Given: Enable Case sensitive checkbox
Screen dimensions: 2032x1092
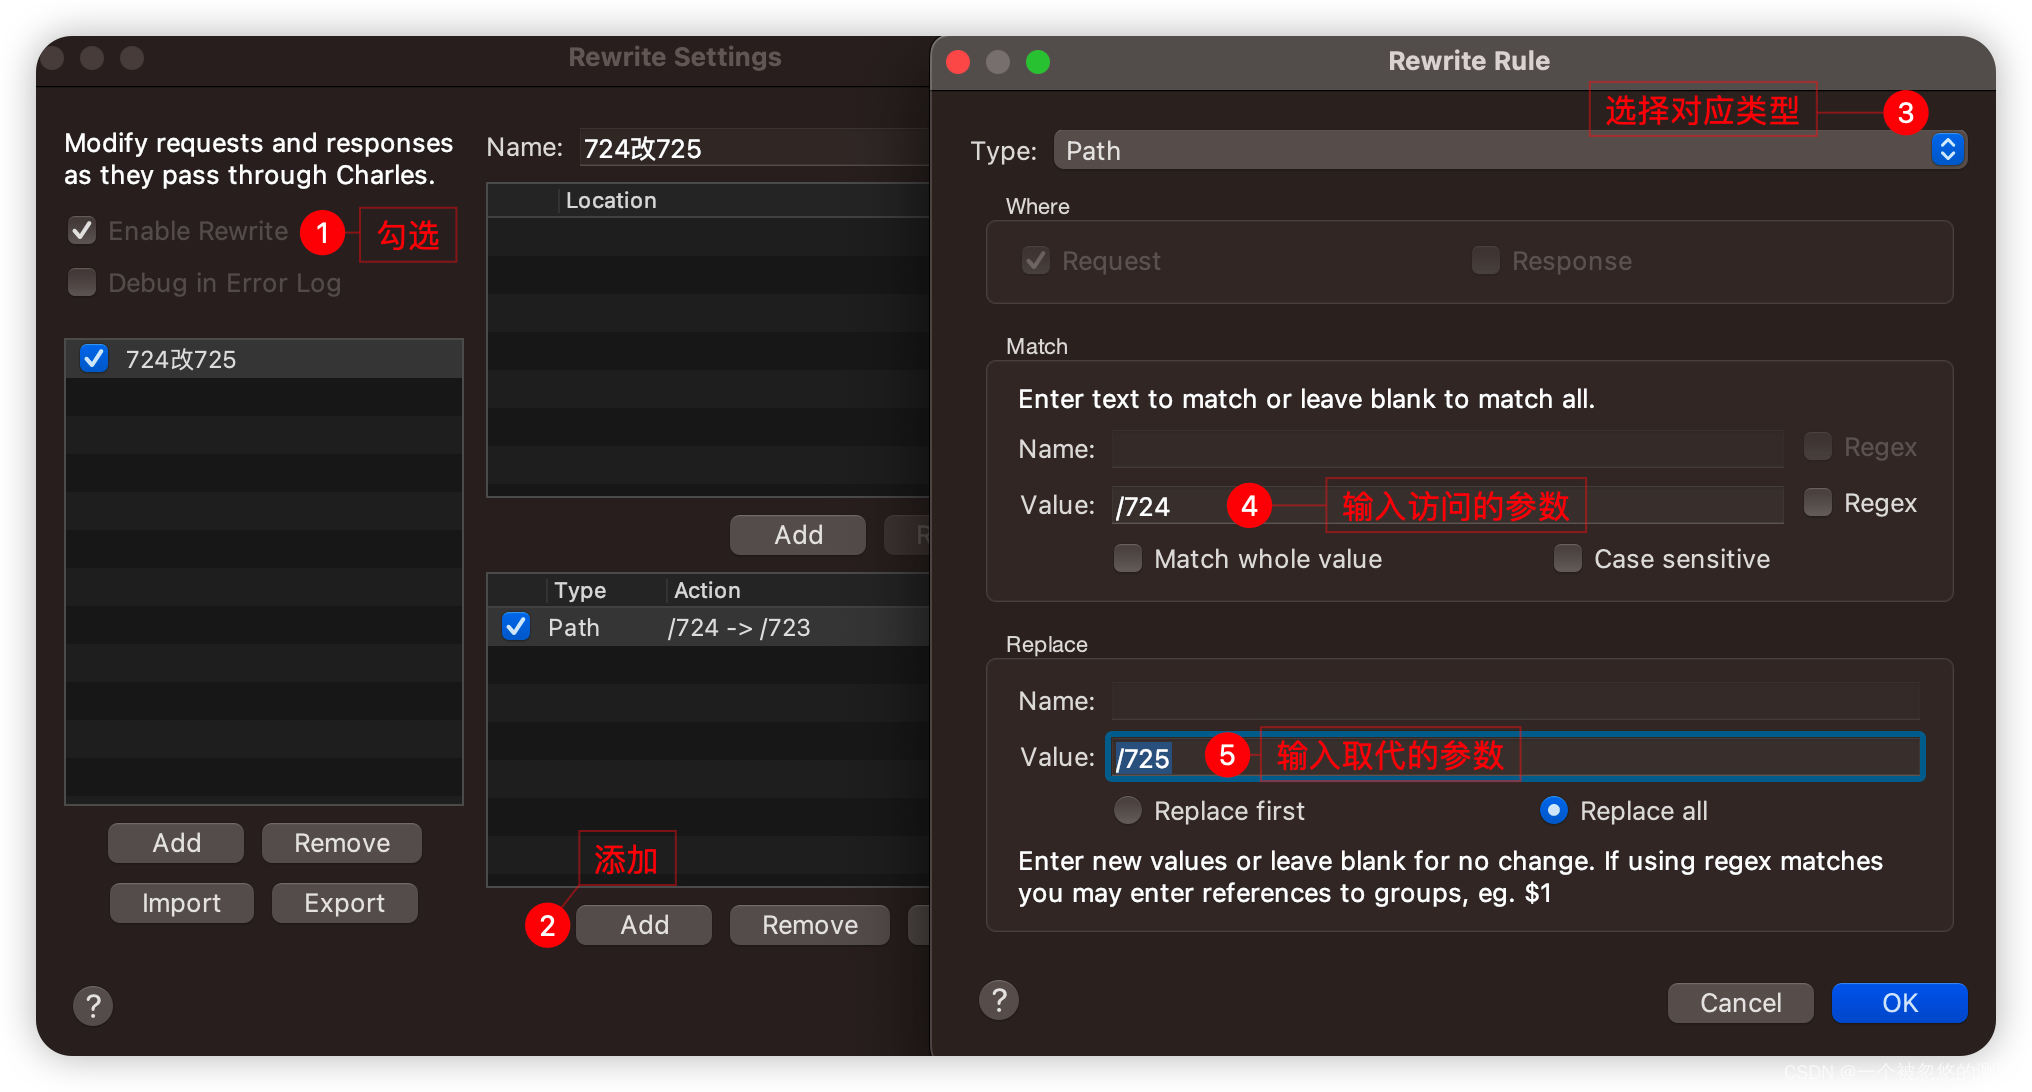Looking at the screenshot, I should (x=1568, y=558).
